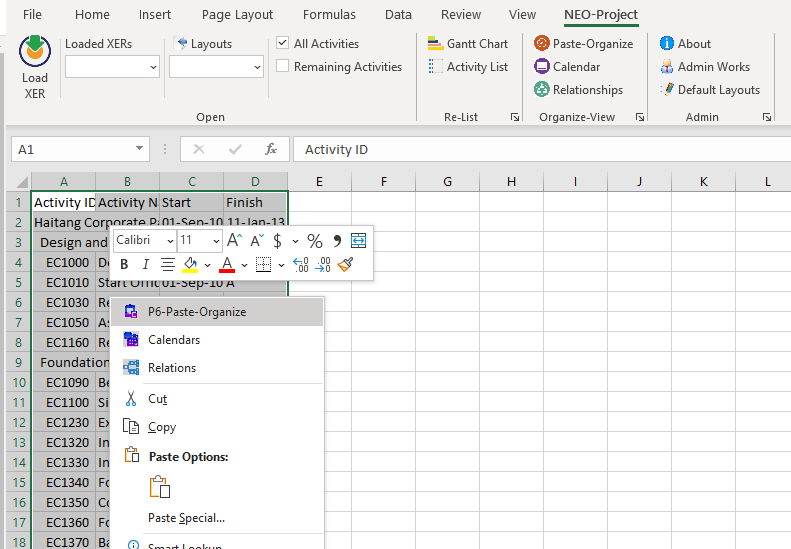The width and height of the screenshot is (791, 549).
Task: Click the Merge and Center icon
Action: (x=358, y=241)
